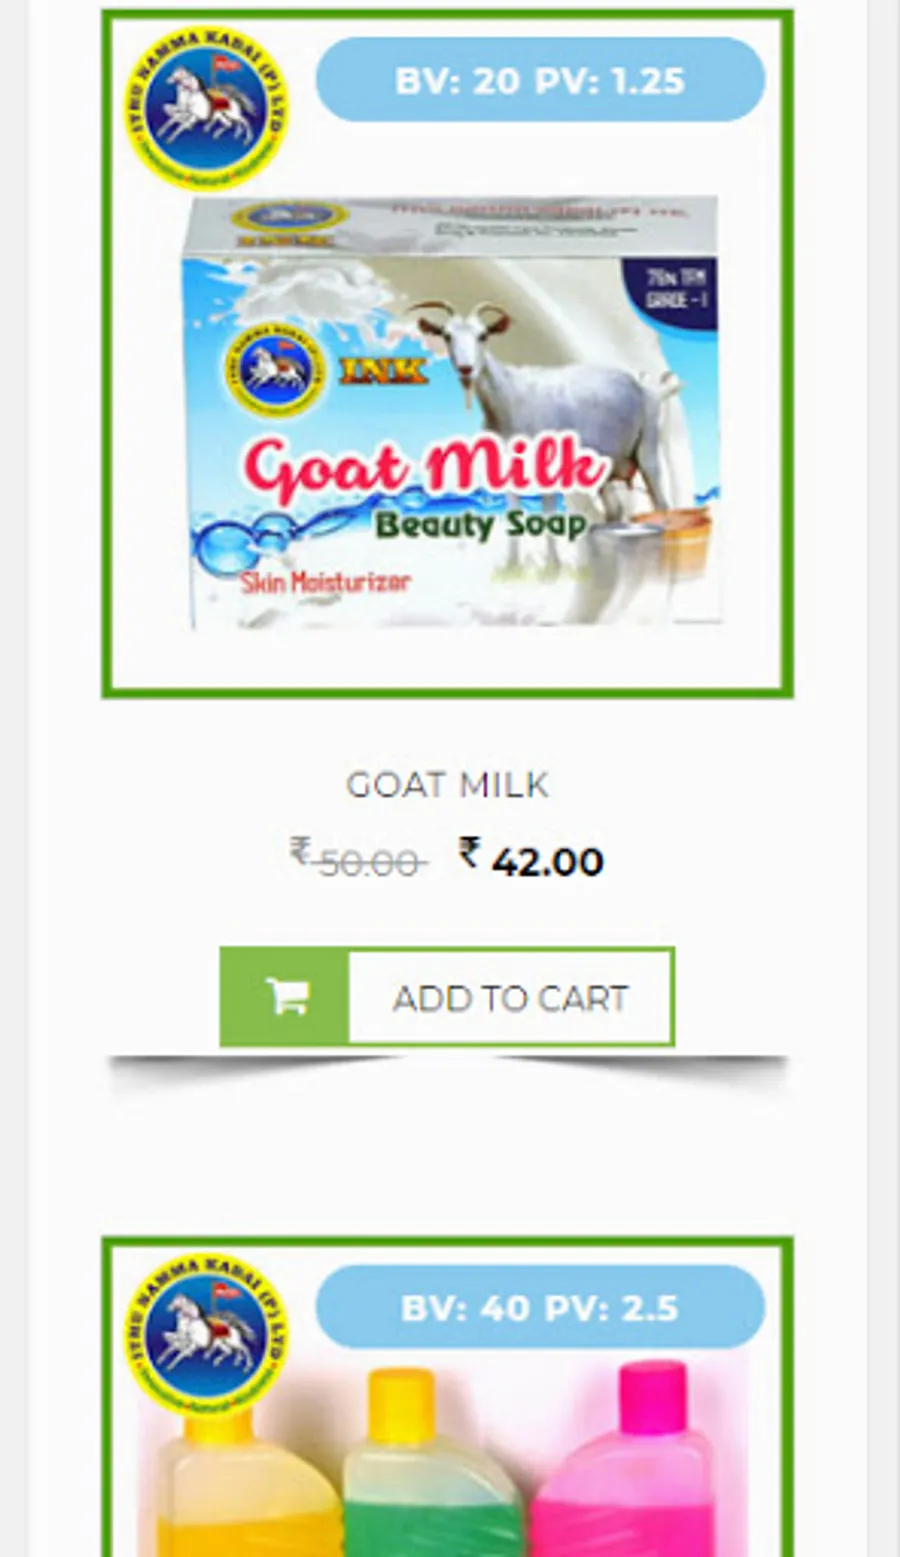This screenshot has height=1557, width=900.
Task: Click the ADD TO CART button
Action: (x=447, y=997)
